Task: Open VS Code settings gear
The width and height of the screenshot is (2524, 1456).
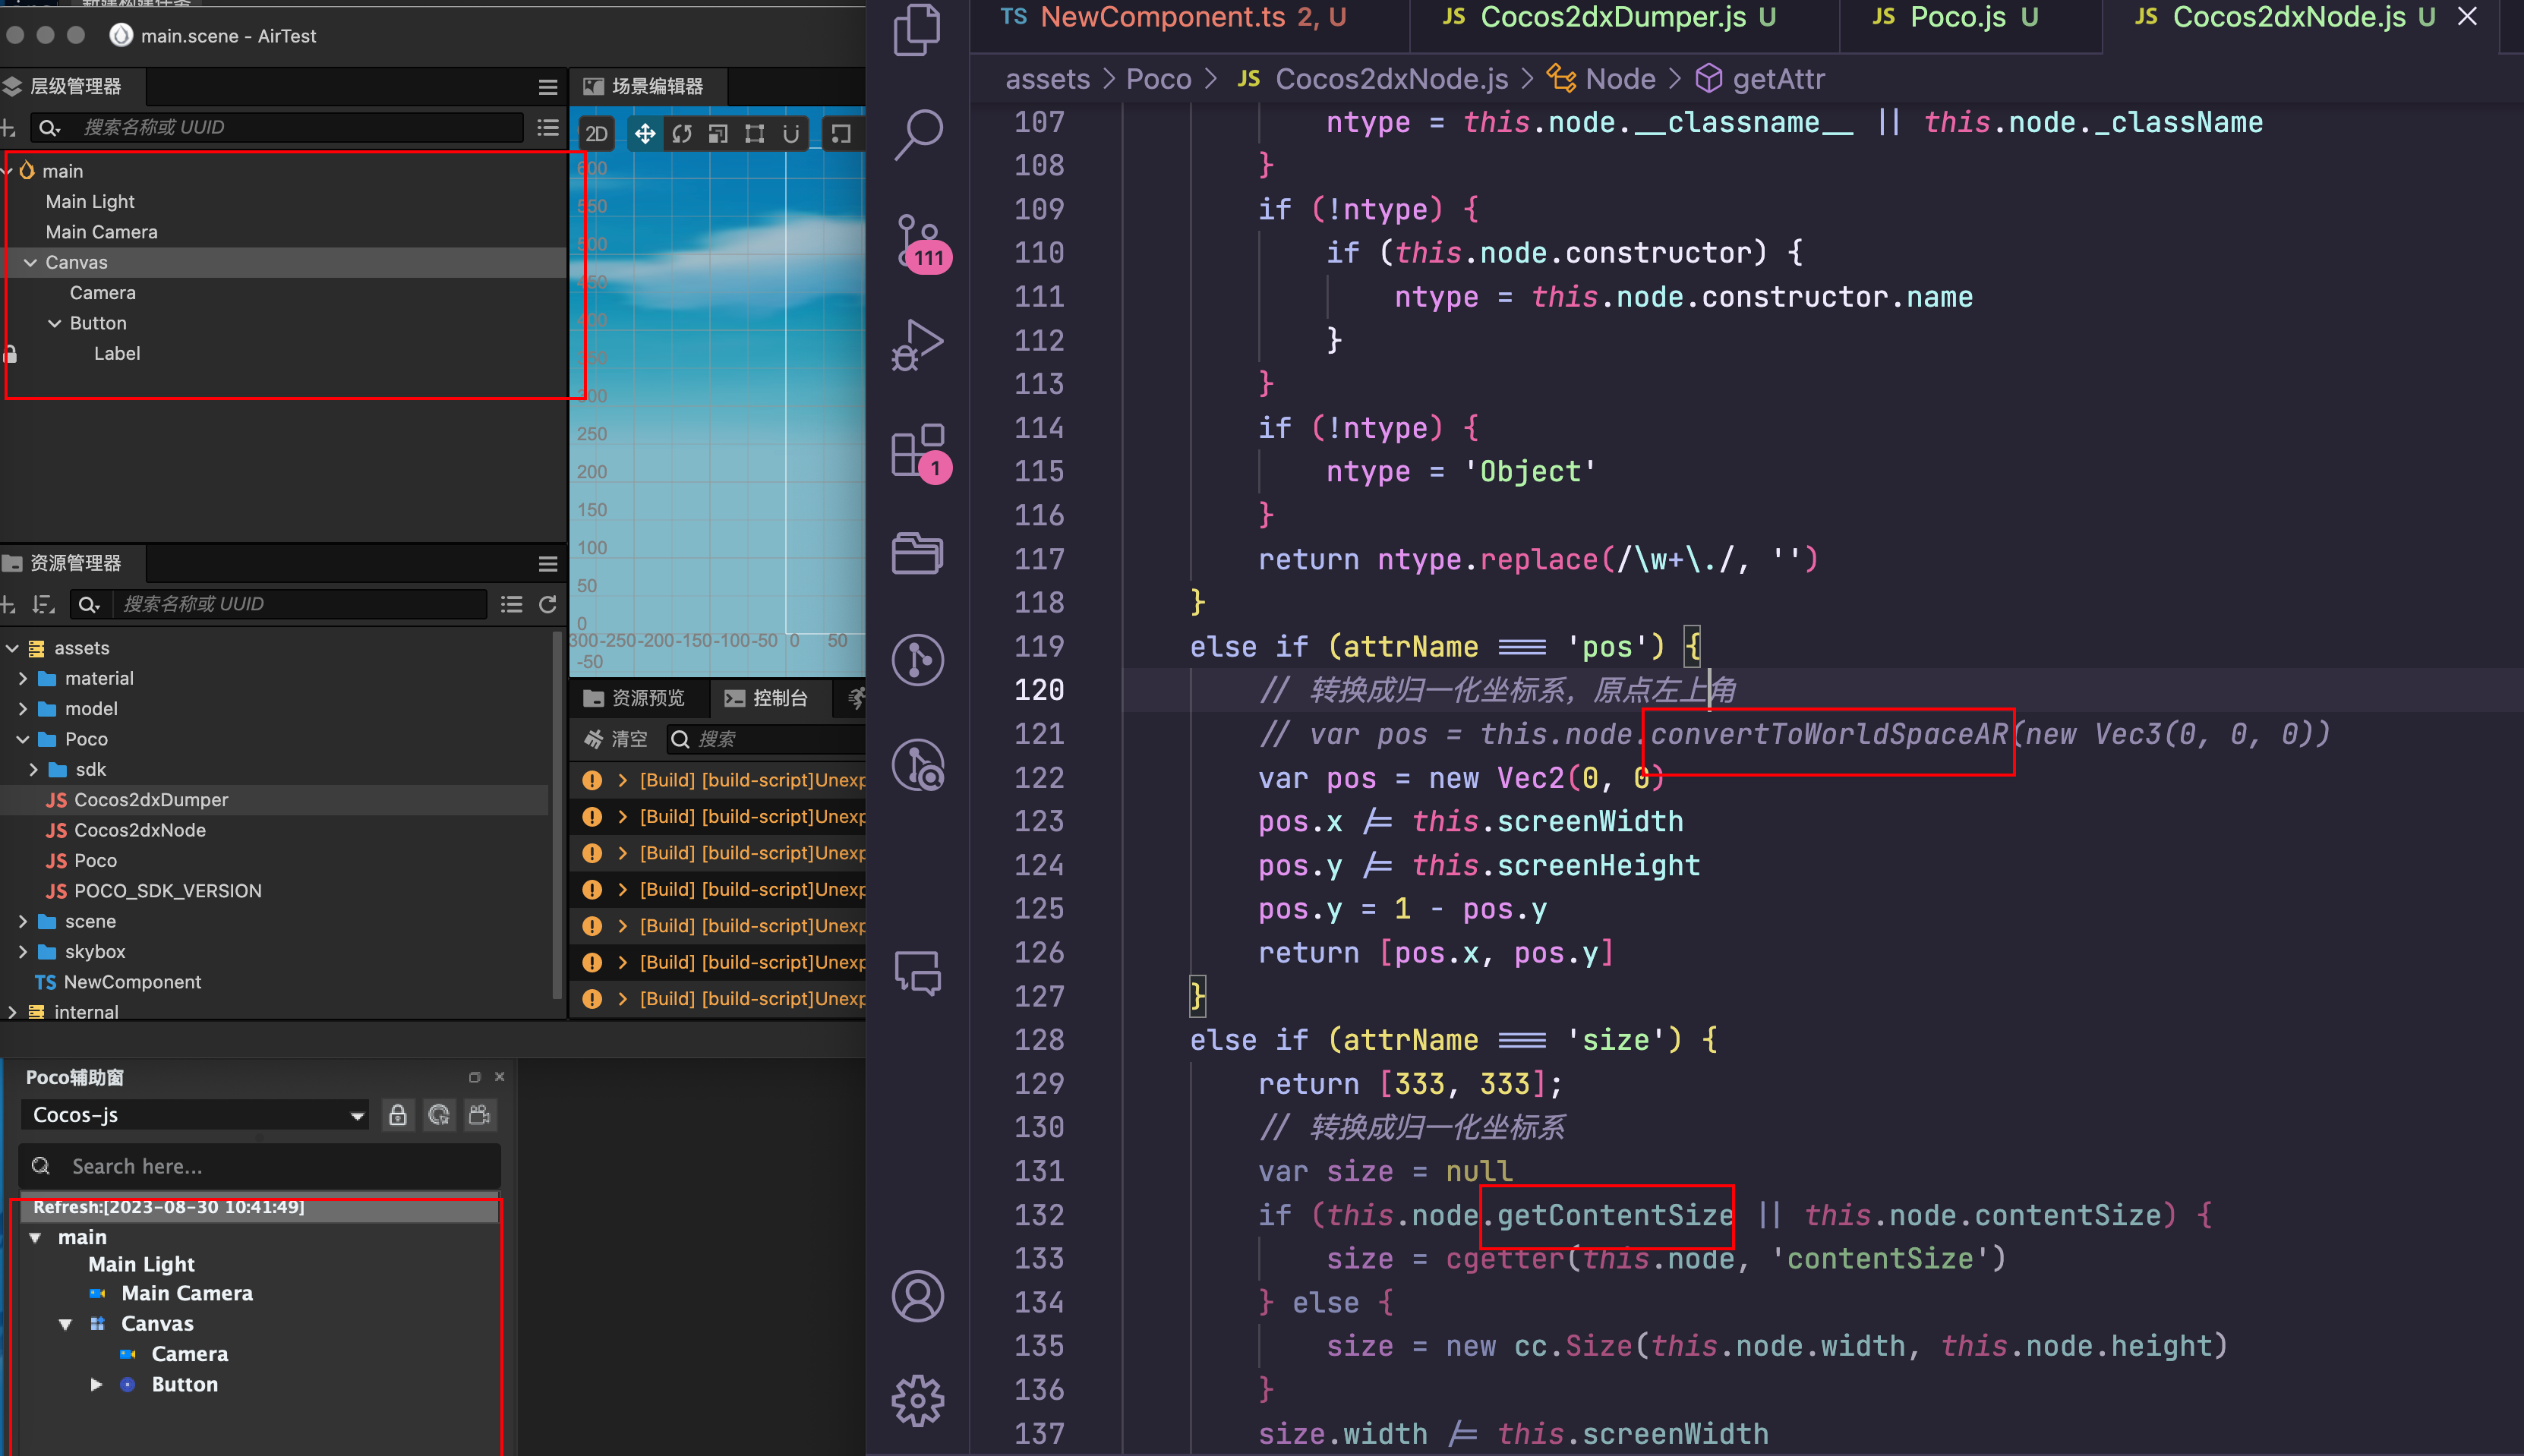Action: [917, 1399]
